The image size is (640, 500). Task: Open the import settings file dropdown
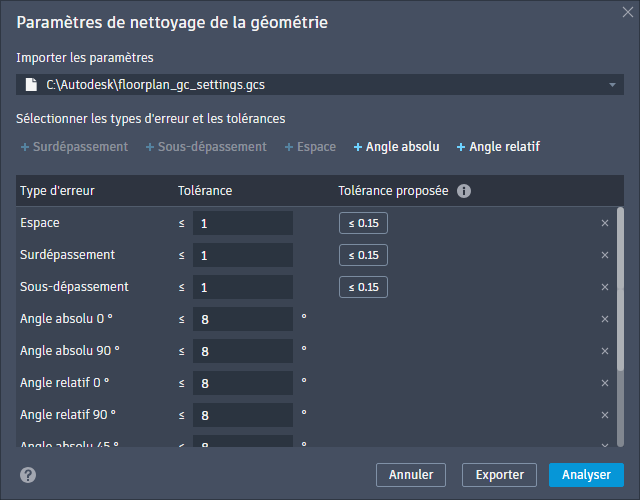[611, 86]
